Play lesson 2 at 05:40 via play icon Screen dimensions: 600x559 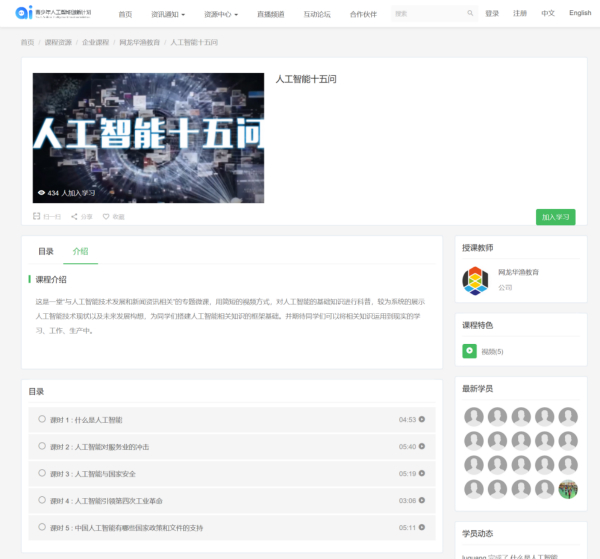click(422, 446)
